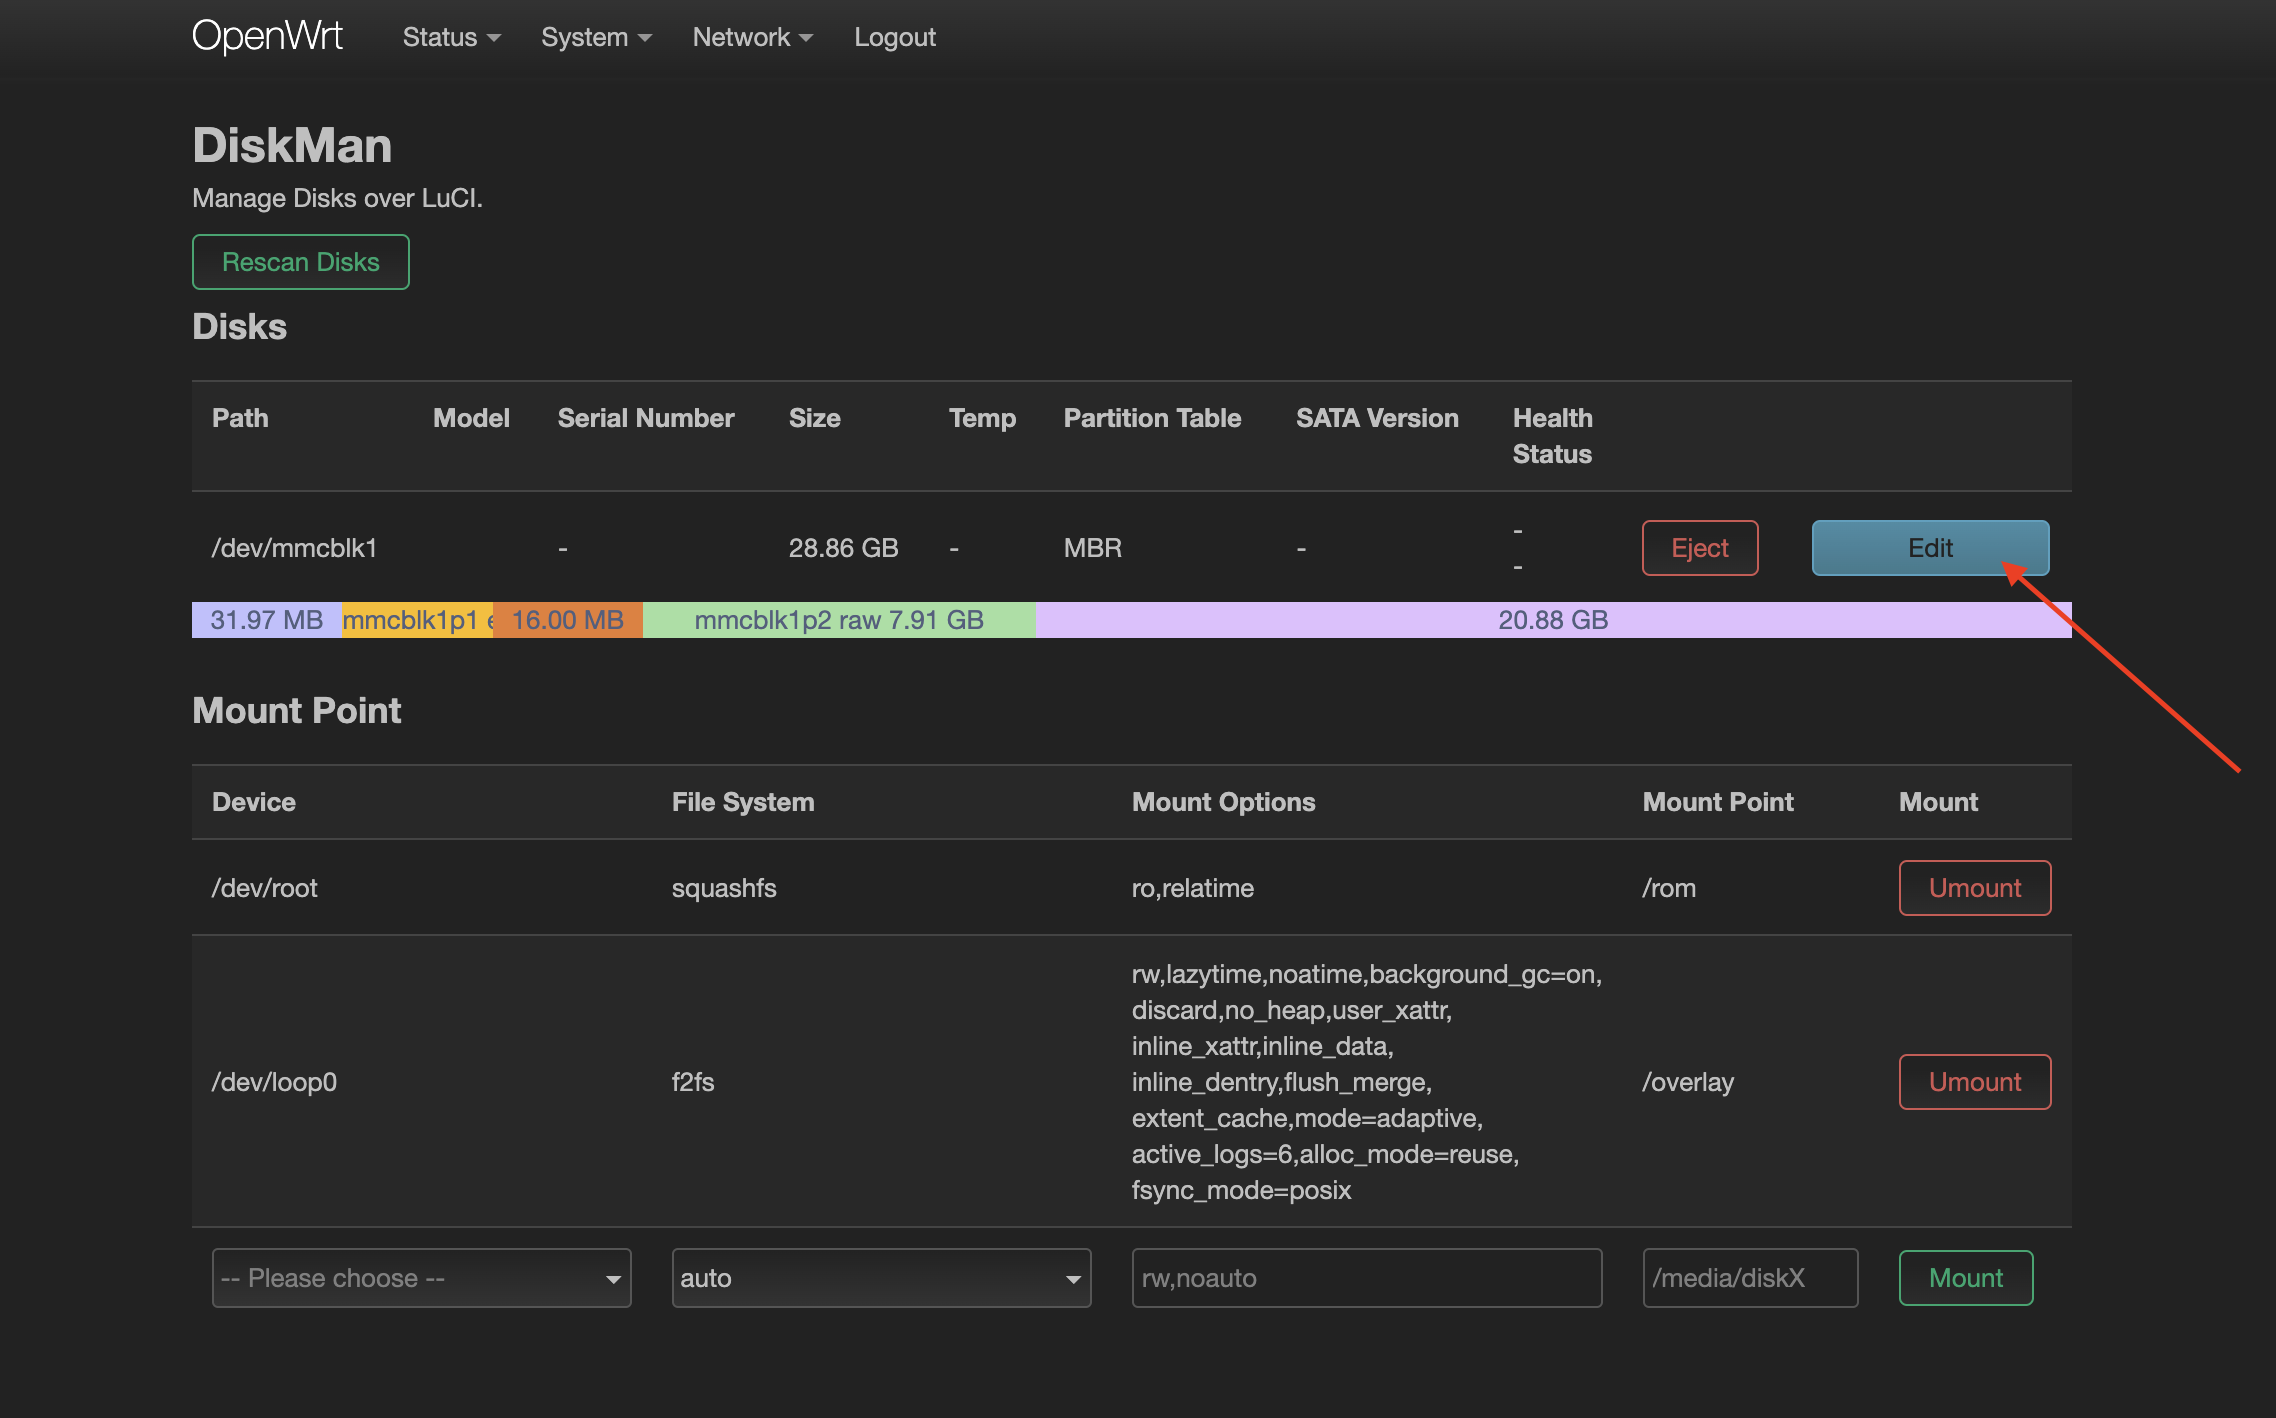
Task: Expand the Network menu
Action: pos(752,37)
